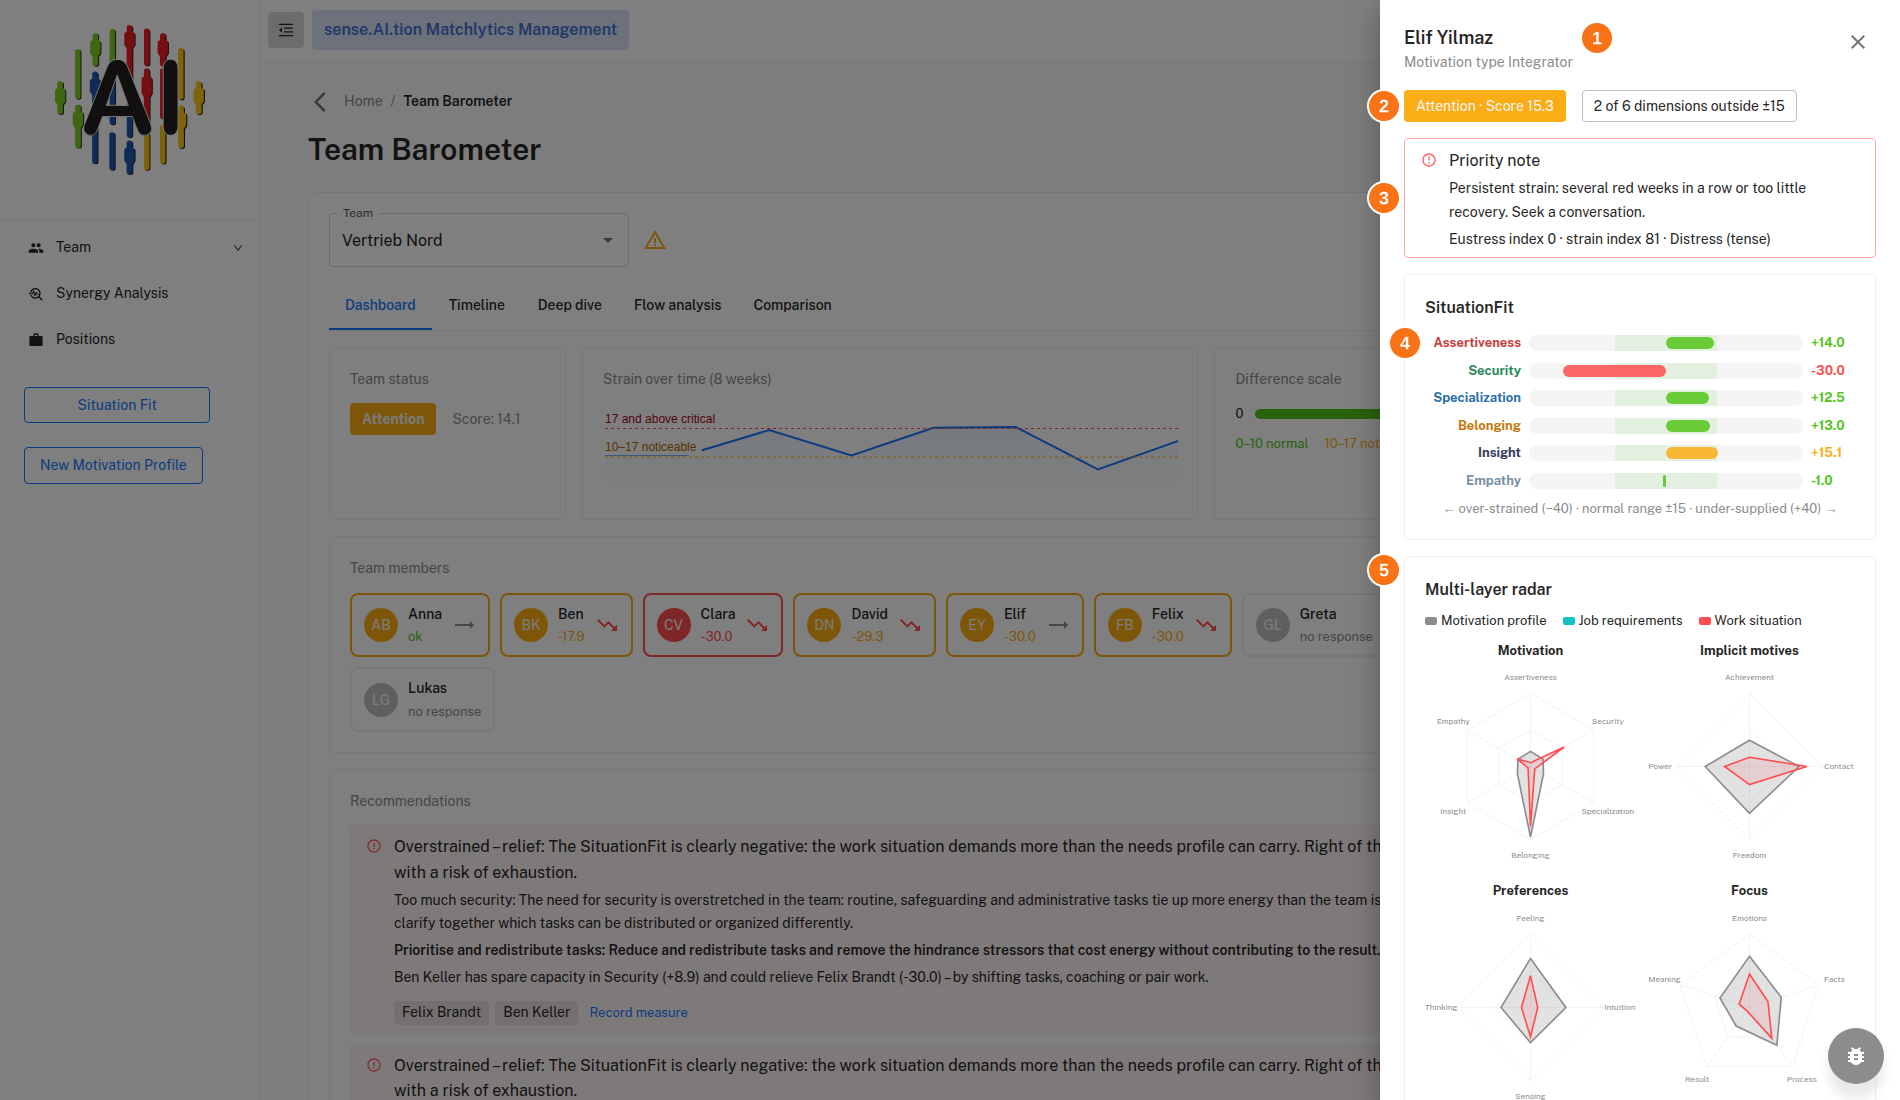Click the Synergy Analysis sidebar icon

[x=36, y=293]
